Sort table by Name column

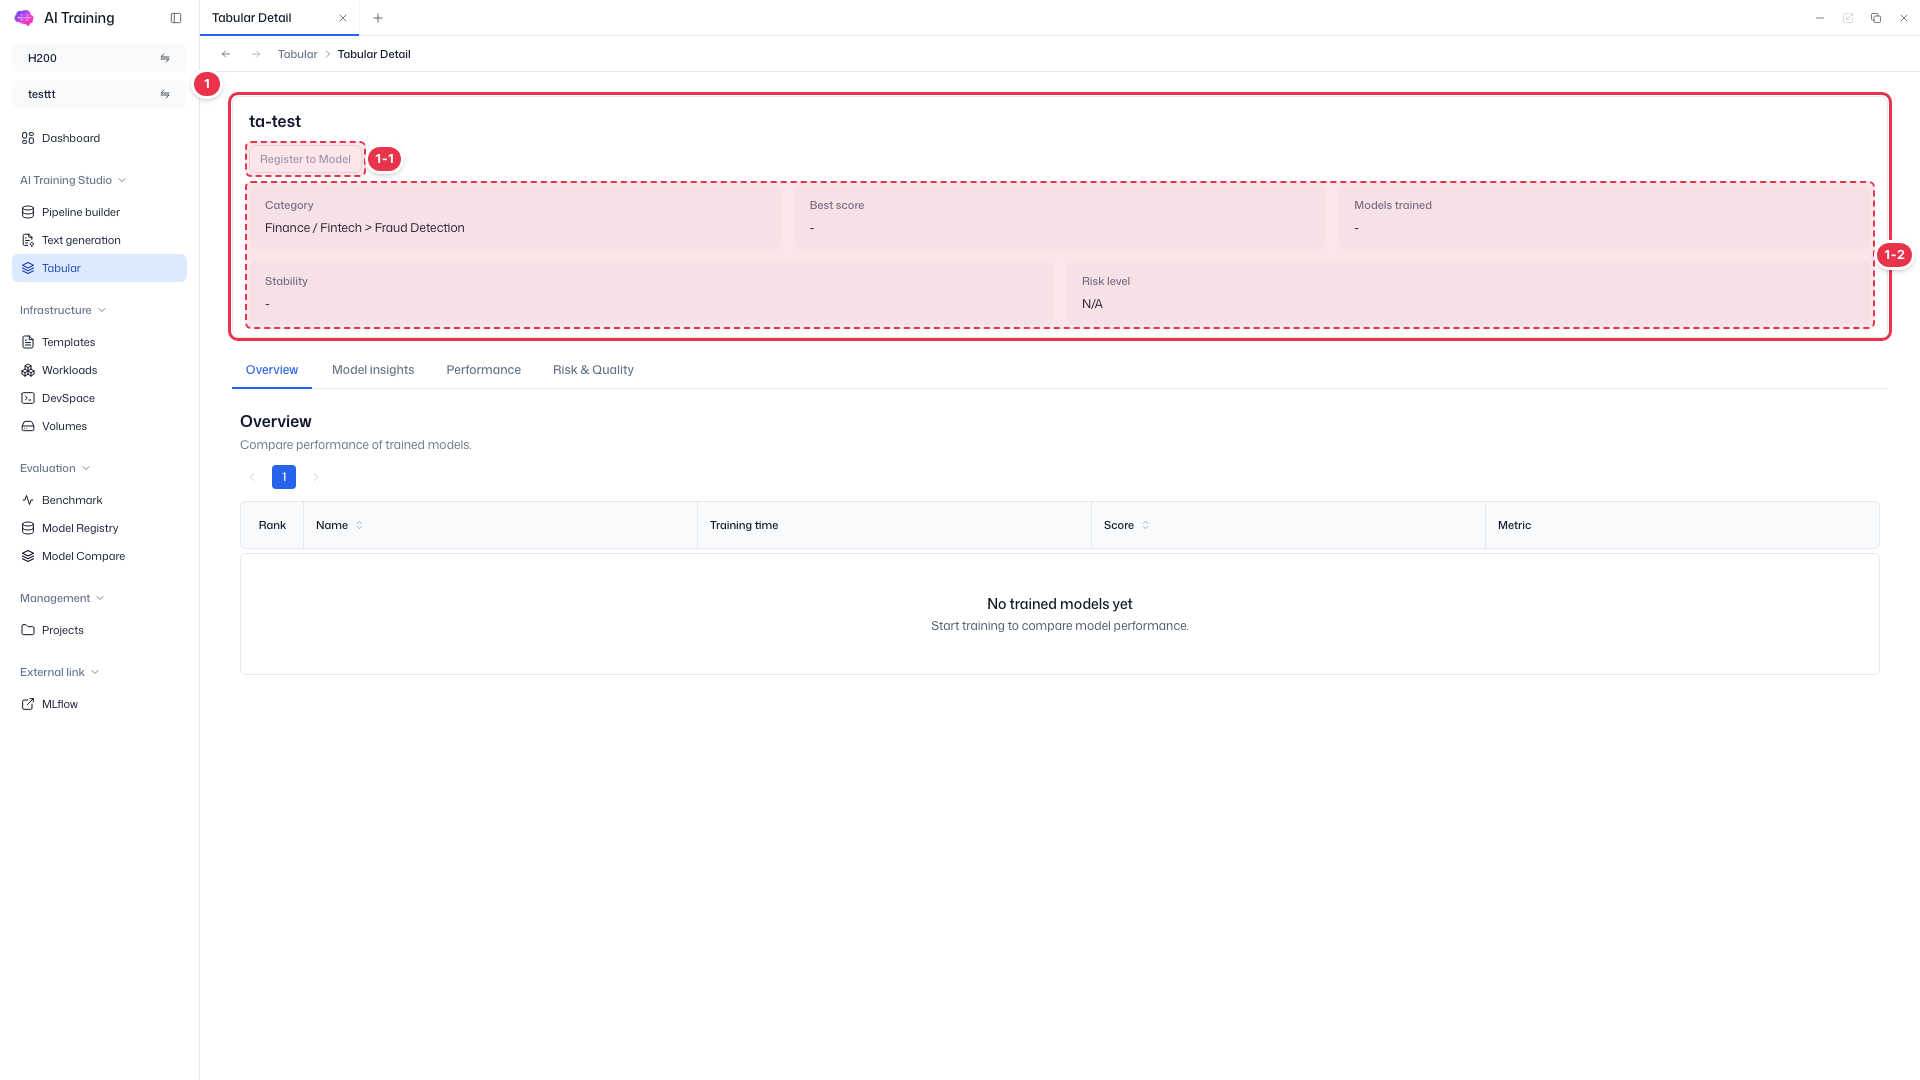pyautogui.click(x=360, y=525)
